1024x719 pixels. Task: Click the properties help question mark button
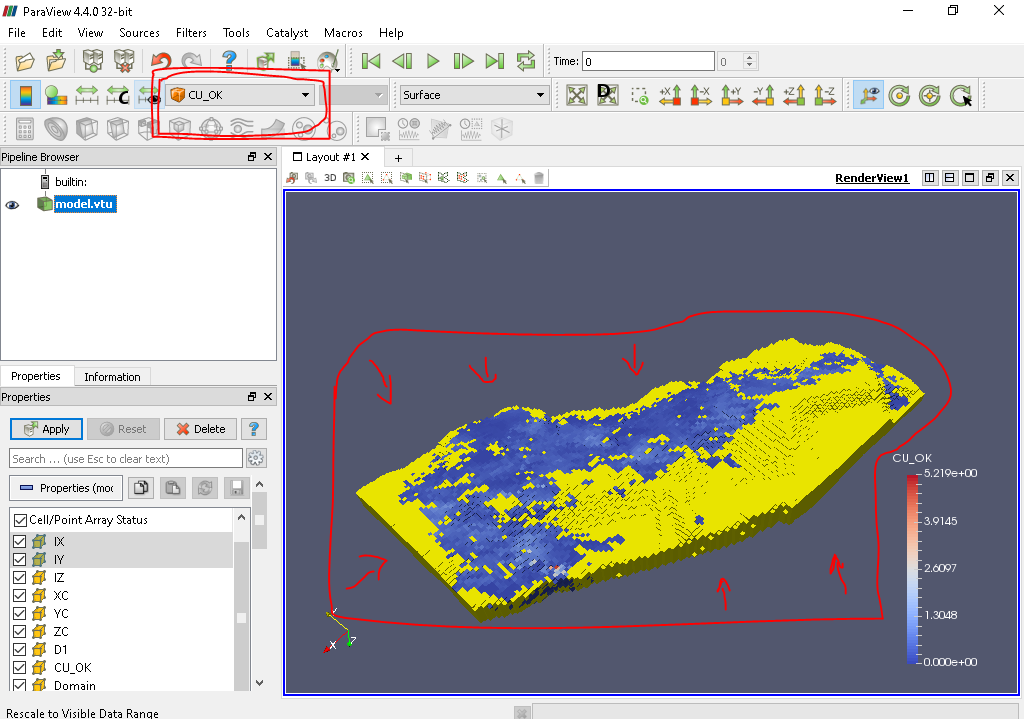tap(253, 429)
